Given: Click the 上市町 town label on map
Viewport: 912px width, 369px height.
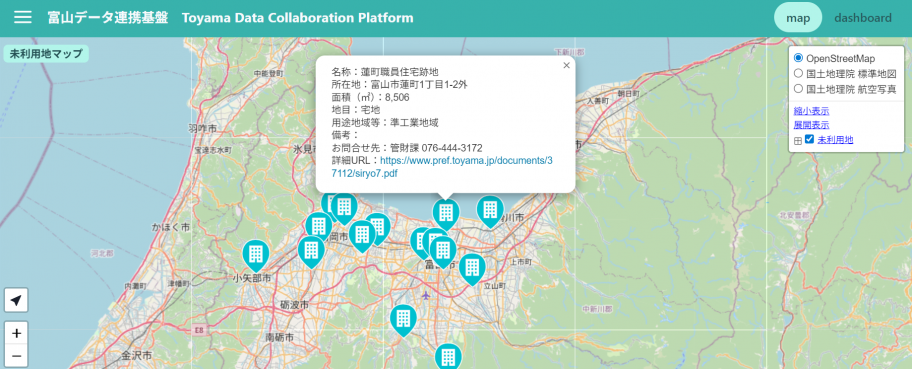Looking at the screenshot, I should click(x=520, y=262).
